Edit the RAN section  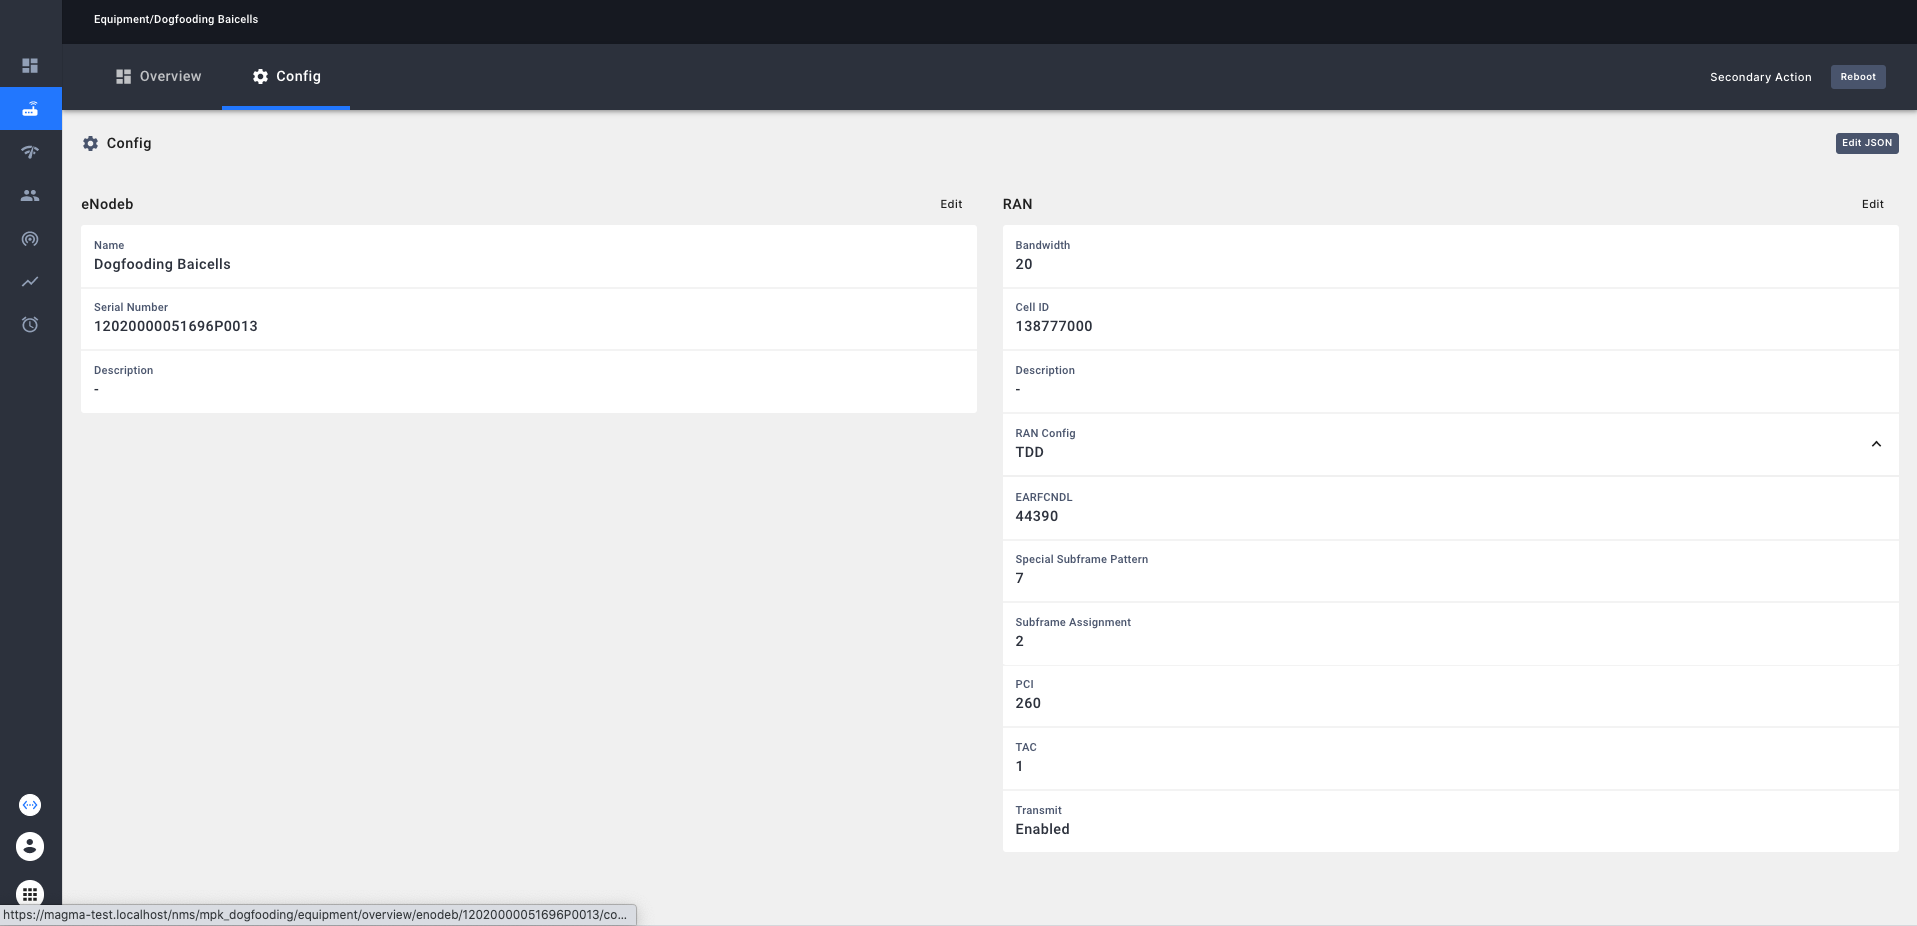(x=1872, y=204)
